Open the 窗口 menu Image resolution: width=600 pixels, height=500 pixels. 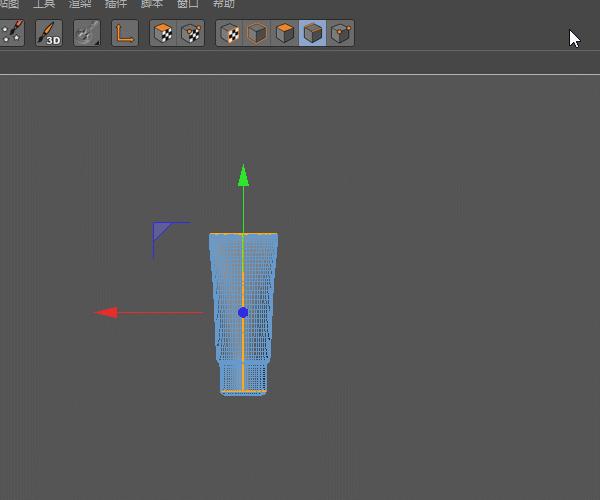coord(188,4)
